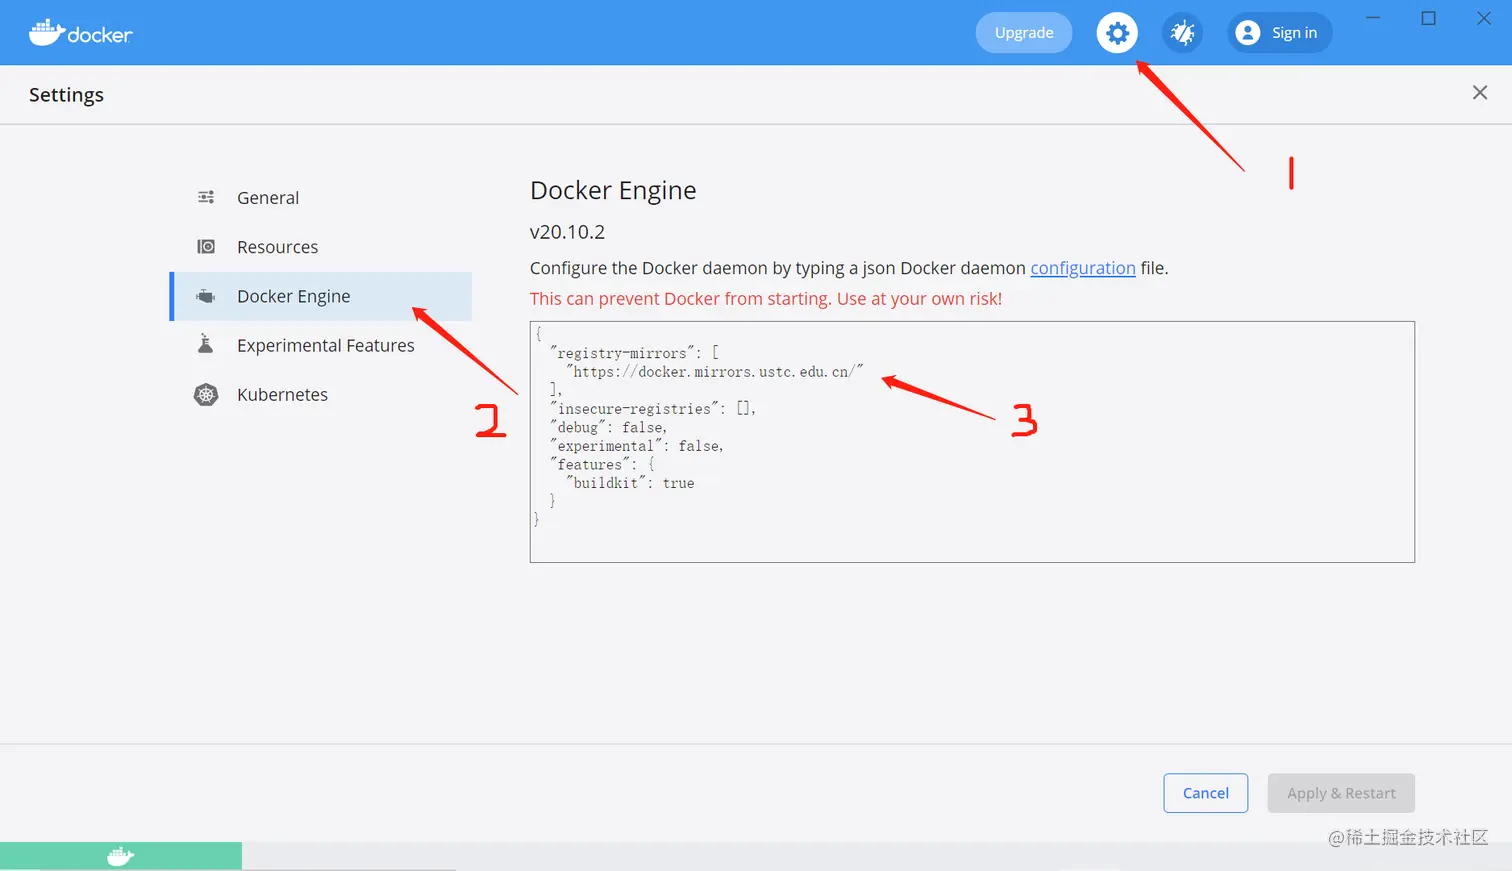The height and width of the screenshot is (871, 1512).
Task: Click the Kubernetes helm wheel icon
Action: click(x=206, y=394)
